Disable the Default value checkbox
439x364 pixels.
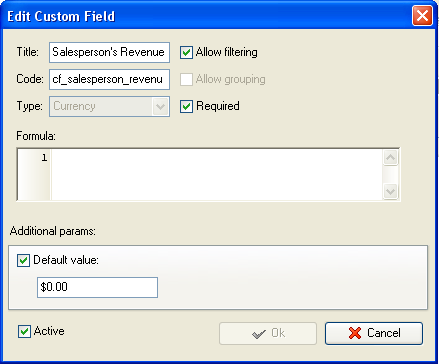coord(23,261)
